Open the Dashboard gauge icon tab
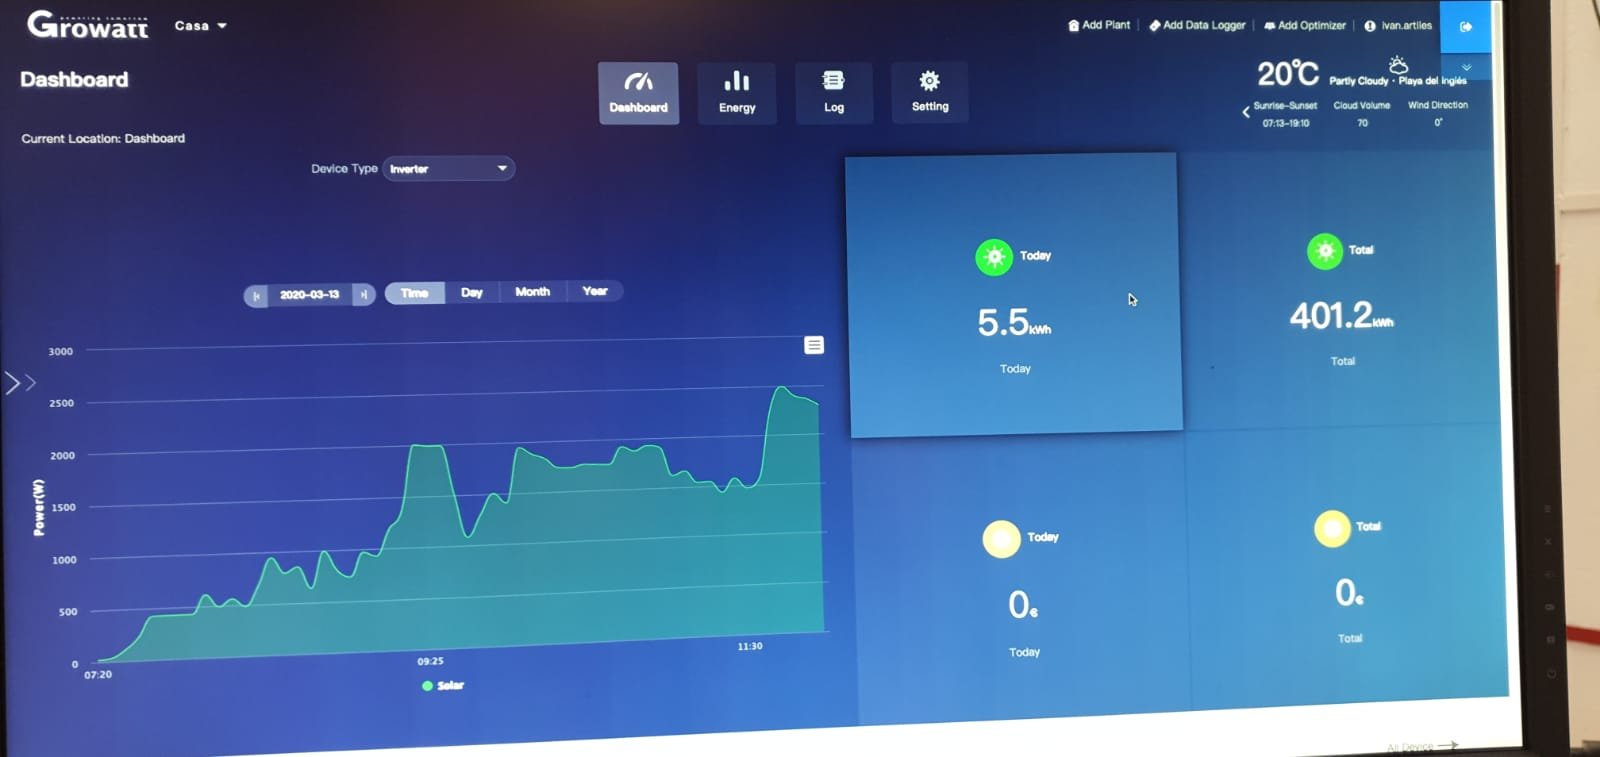This screenshot has height=757, width=1600. pyautogui.click(x=638, y=93)
